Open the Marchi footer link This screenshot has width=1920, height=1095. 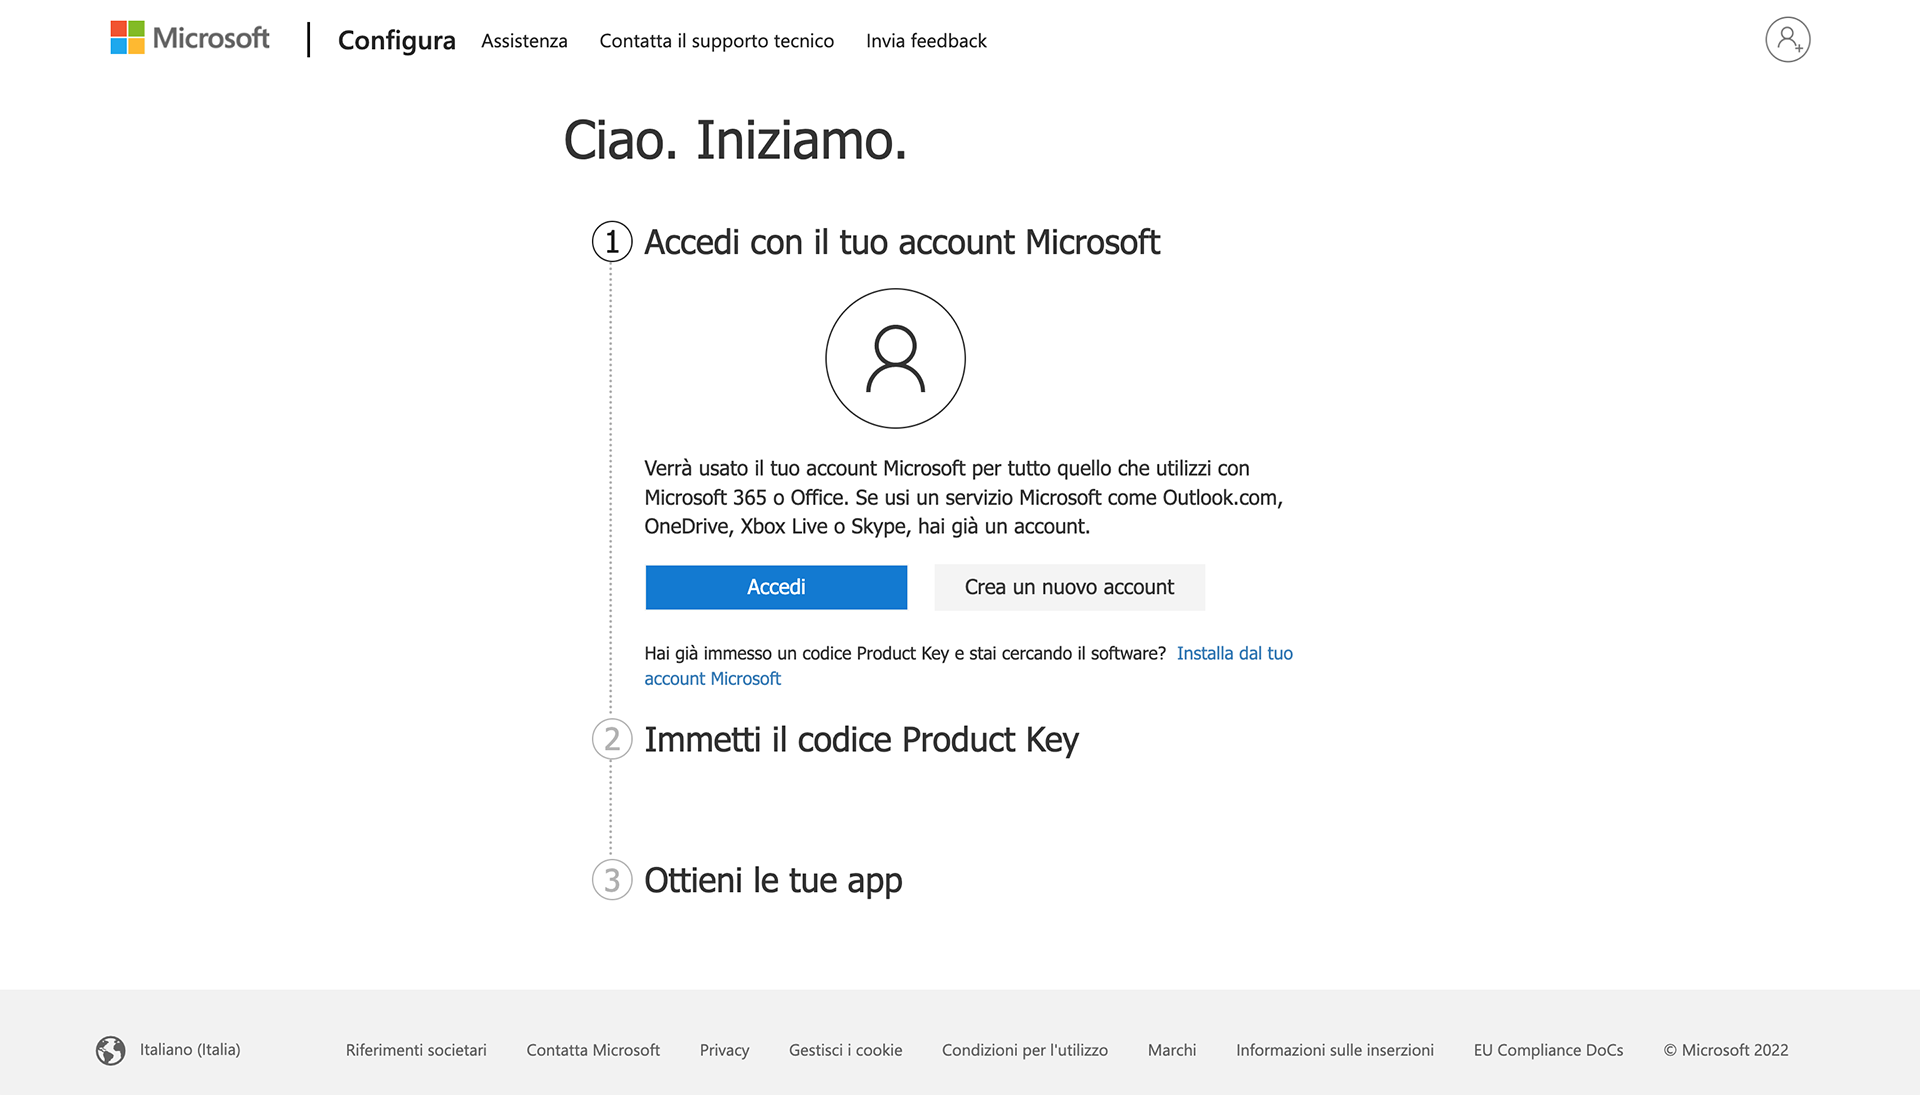[1172, 1050]
